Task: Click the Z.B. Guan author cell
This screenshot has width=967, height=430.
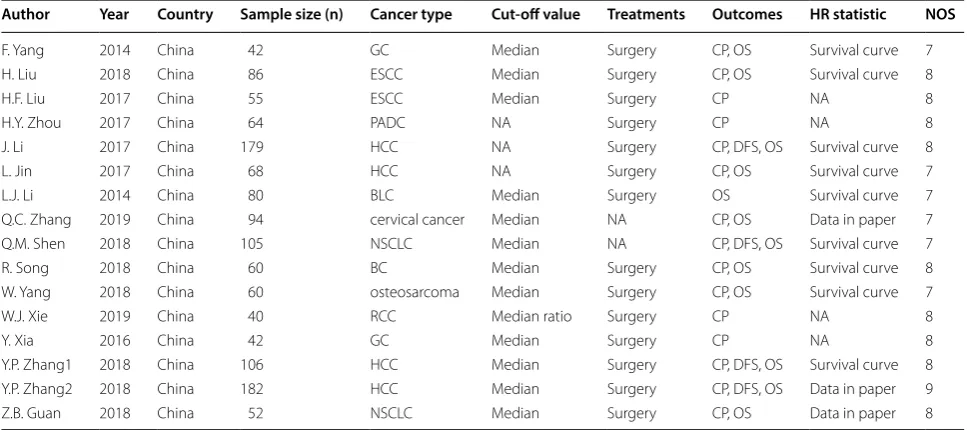Action: pyautogui.click(x=31, y=413)
